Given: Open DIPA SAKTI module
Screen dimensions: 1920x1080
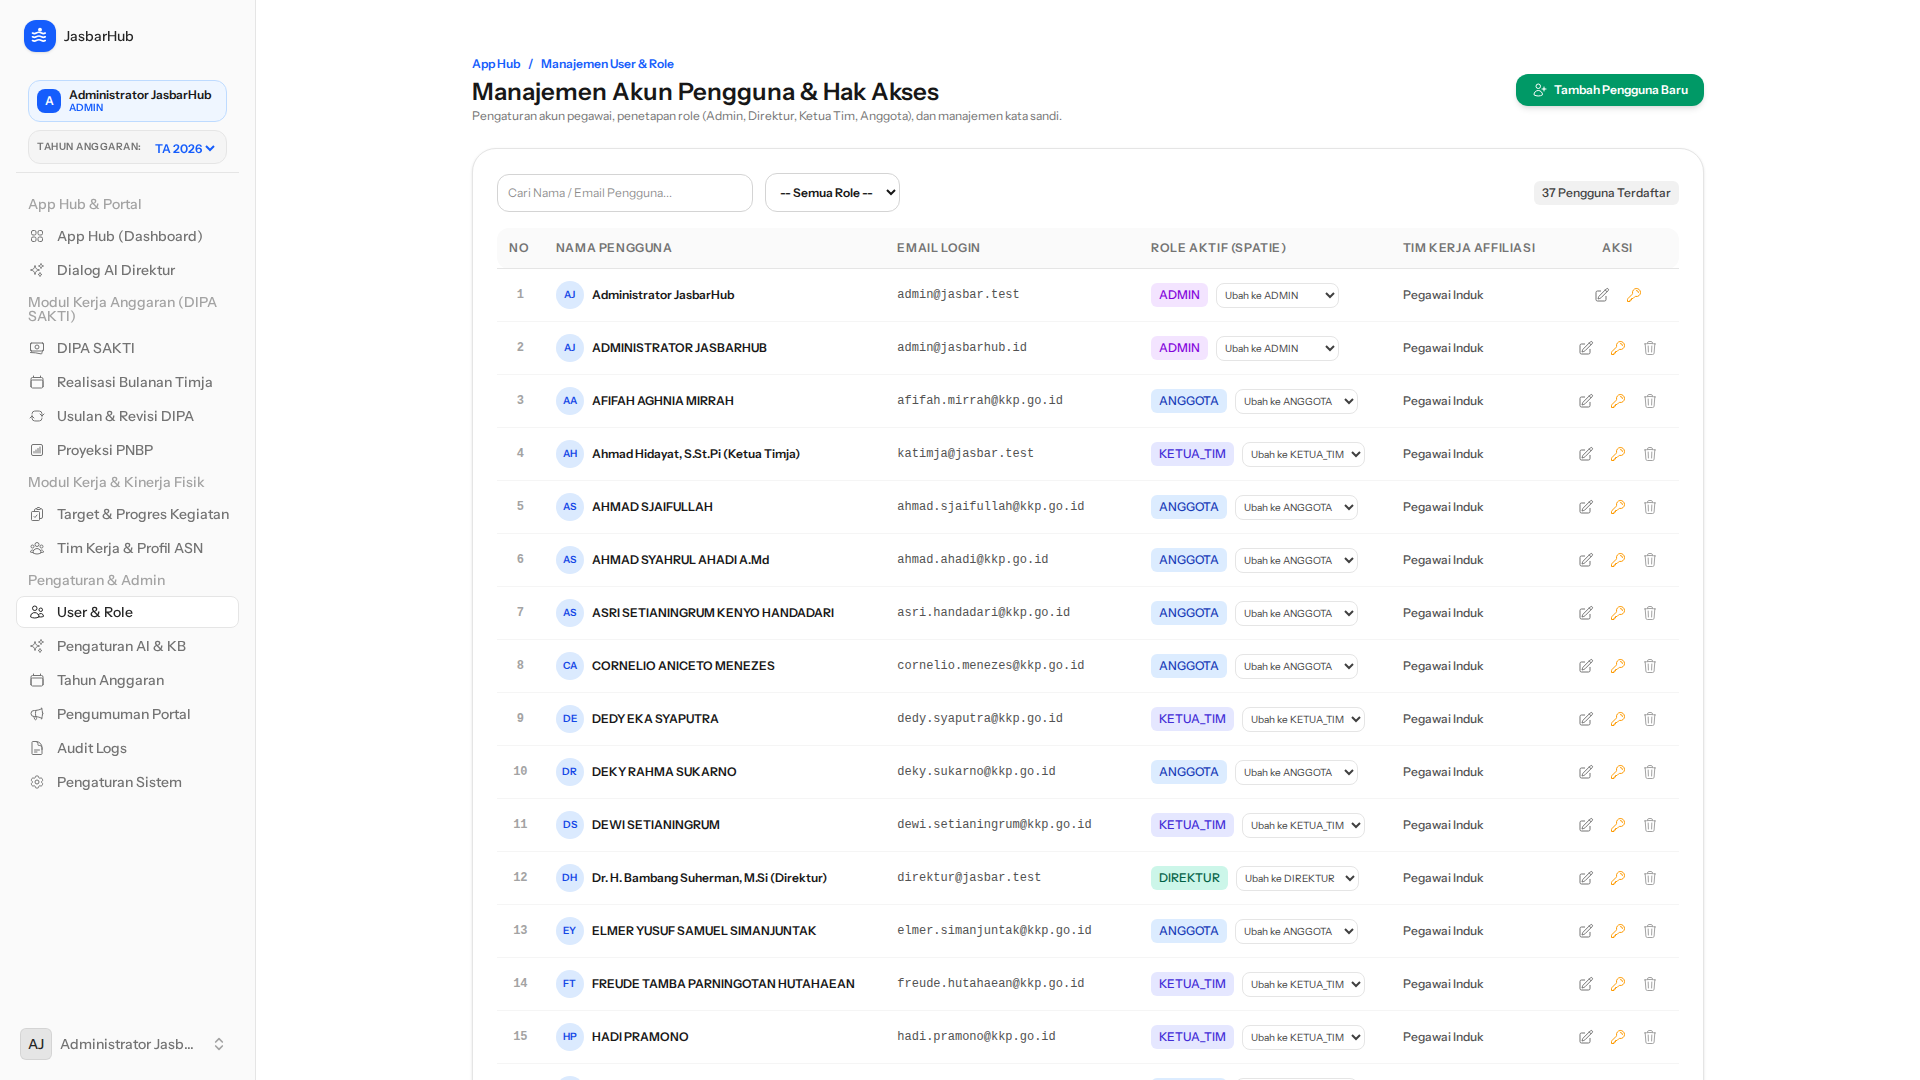Looking at the screenshot, I should pyautogui.click(x=128, y=348).
